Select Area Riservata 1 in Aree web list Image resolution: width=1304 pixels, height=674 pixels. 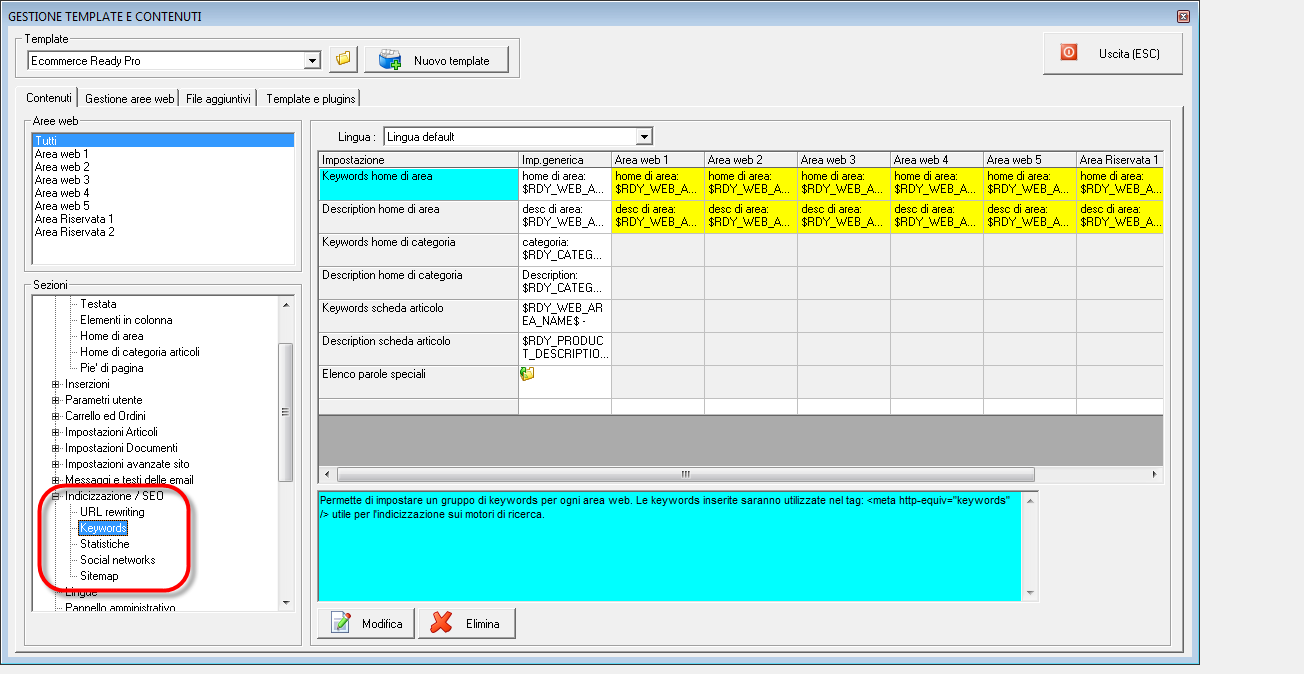pyautogui.click(x=74, y=218)
